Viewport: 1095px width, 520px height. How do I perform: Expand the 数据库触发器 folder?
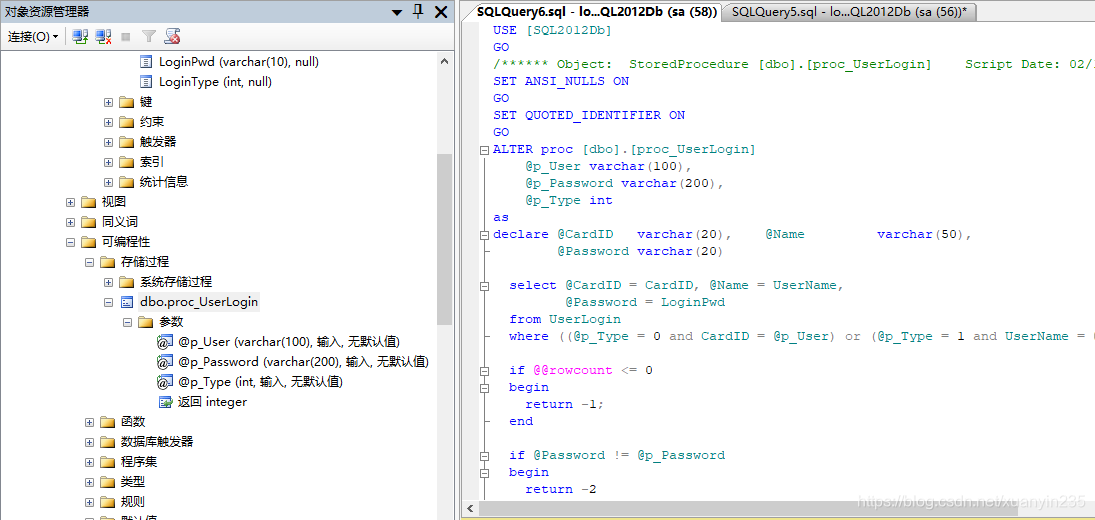click(89, 443)
